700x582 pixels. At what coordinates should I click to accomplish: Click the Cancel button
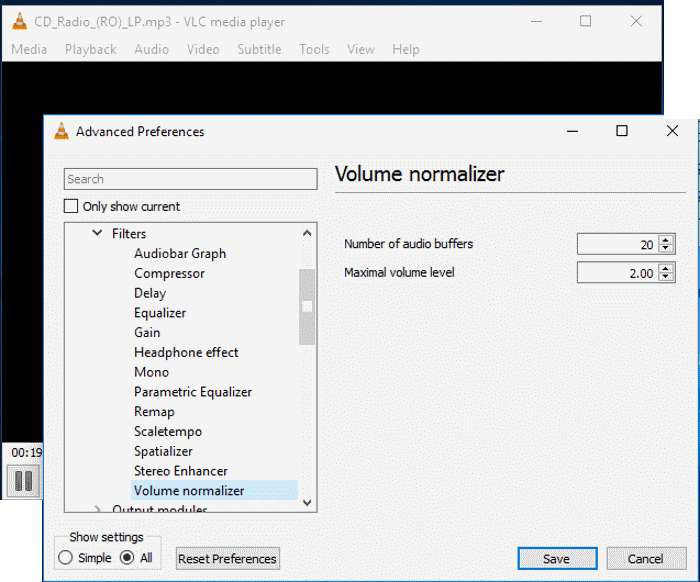pyautogui.click(x=646, y=558)
